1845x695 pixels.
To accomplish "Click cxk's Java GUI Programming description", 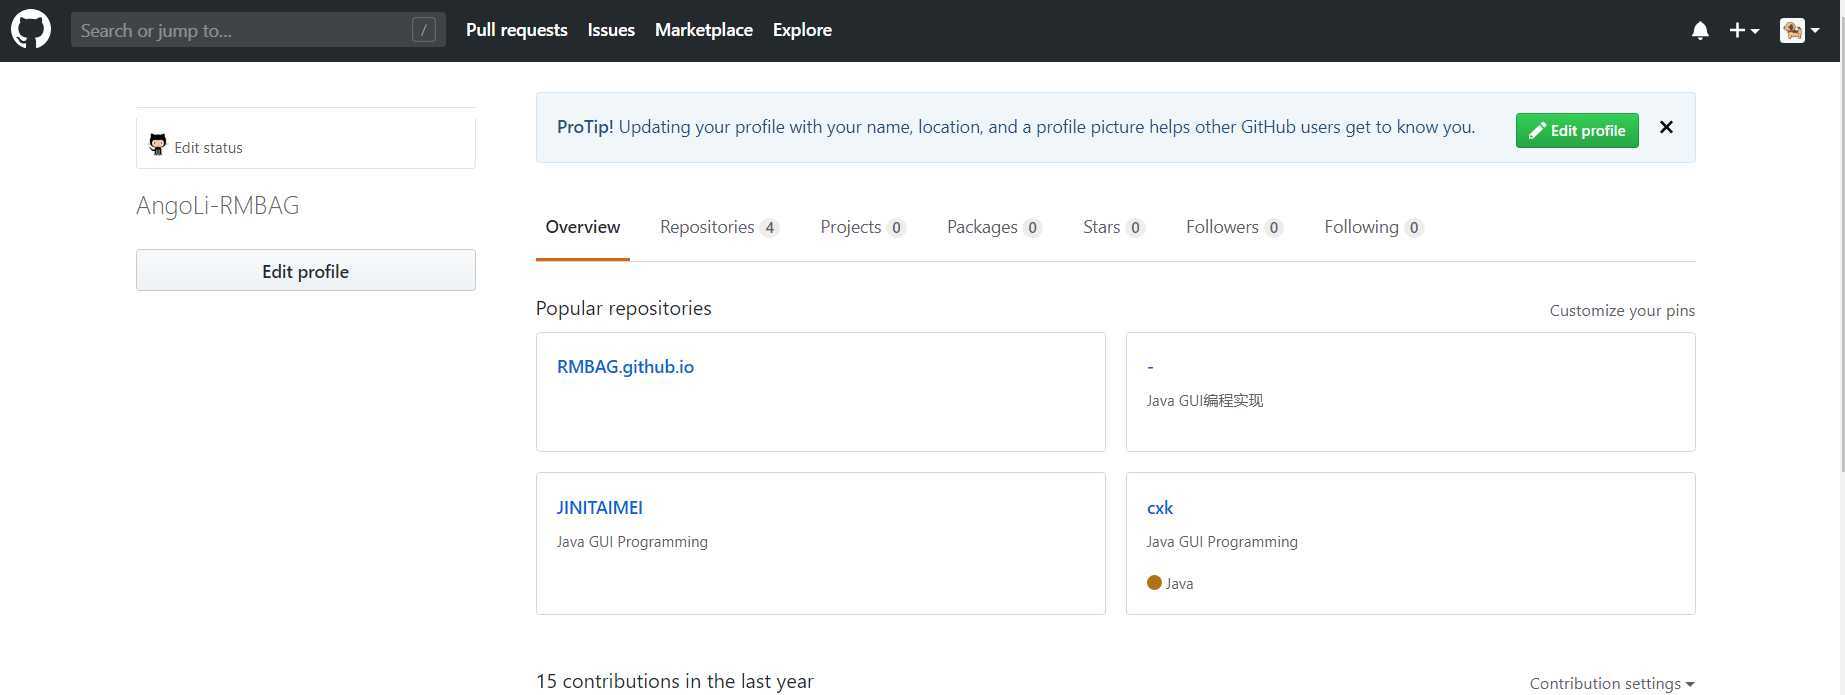I will pyautogui.click(x=1222, y=541).
